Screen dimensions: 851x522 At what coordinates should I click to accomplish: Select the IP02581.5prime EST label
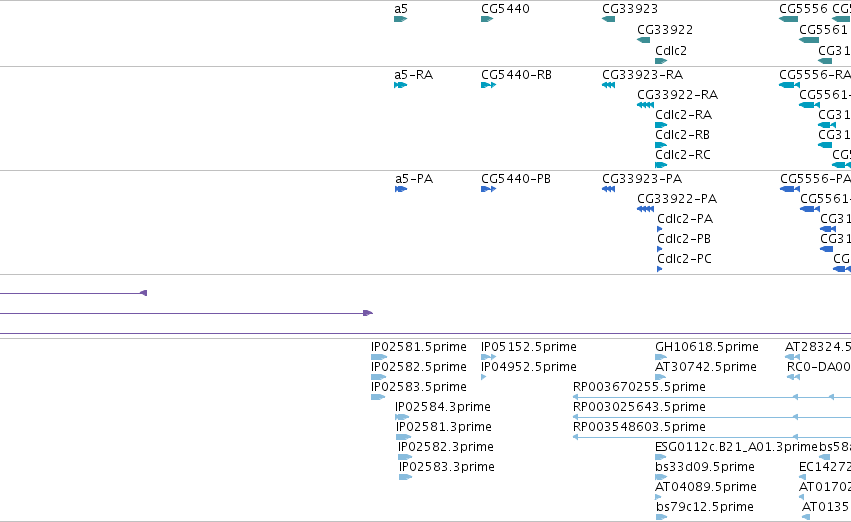[x=418, y=347]
